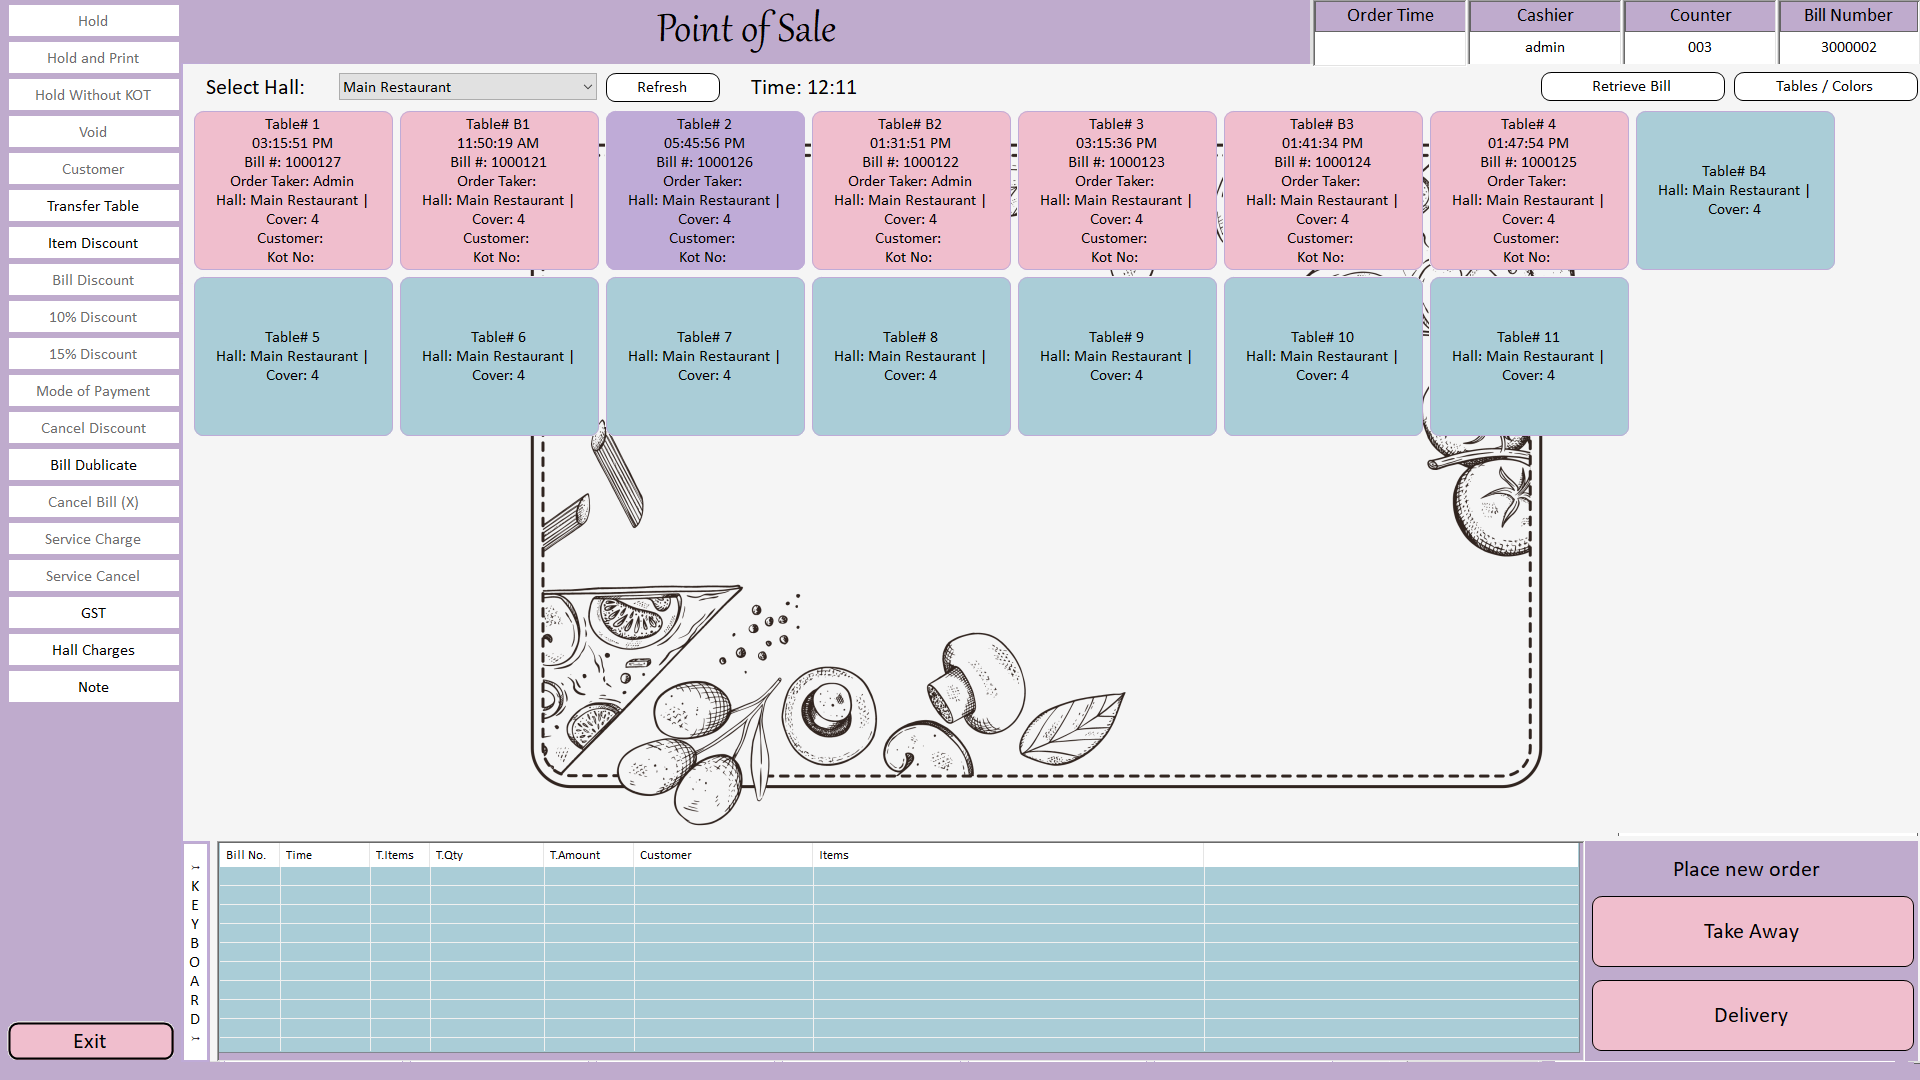This screenshot has height=1080, width=1920.
Task: Click the Time column header
Action: [325, 855]
